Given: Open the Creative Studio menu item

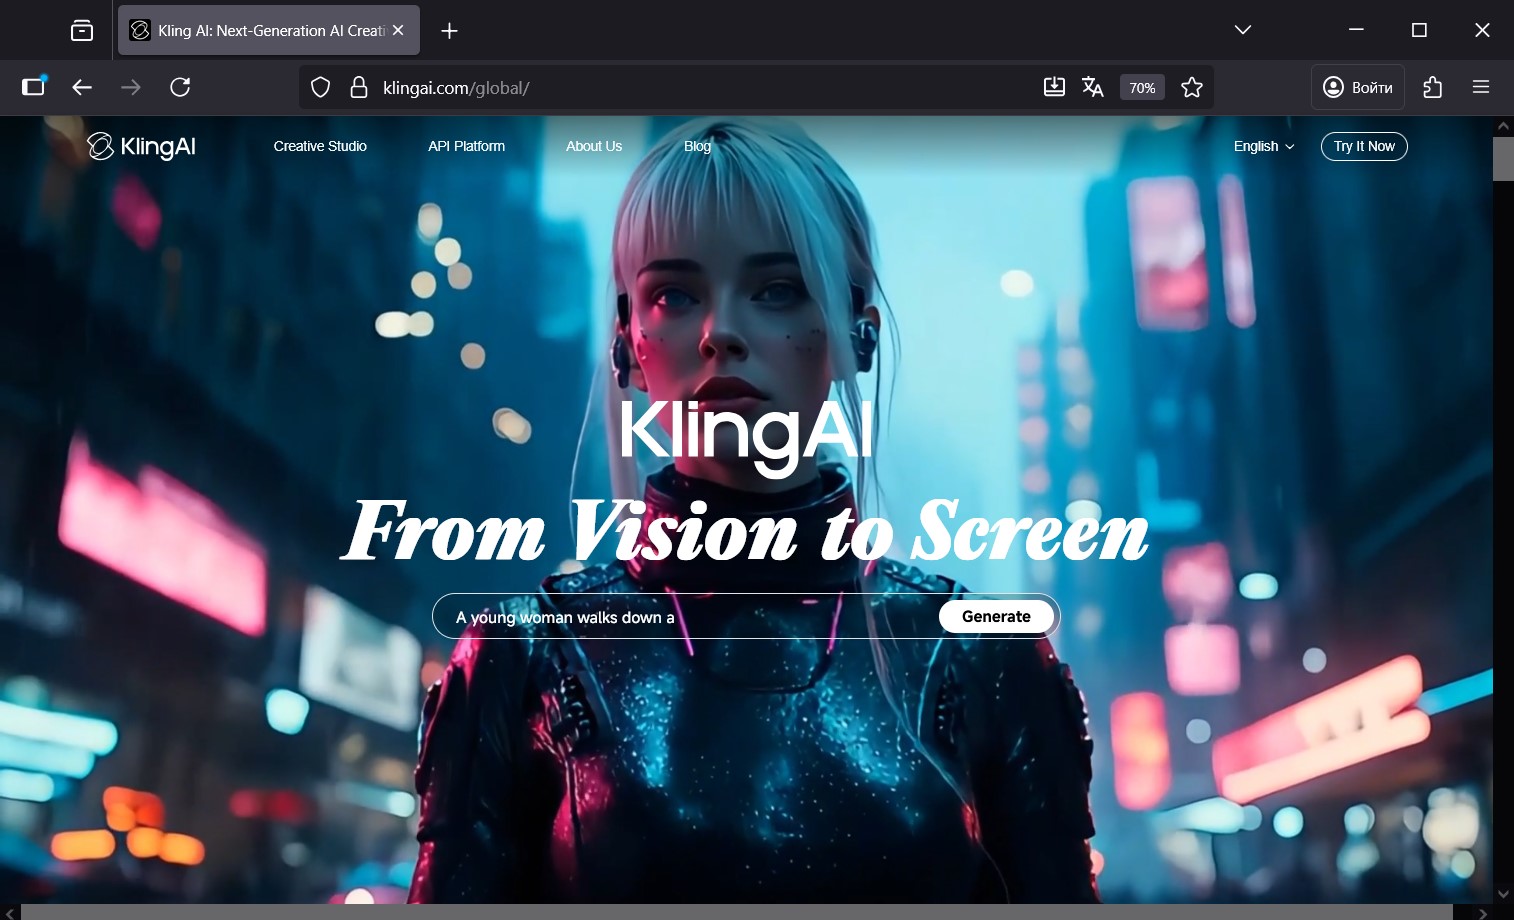Looking at the screenshot, I should [320, 146].
